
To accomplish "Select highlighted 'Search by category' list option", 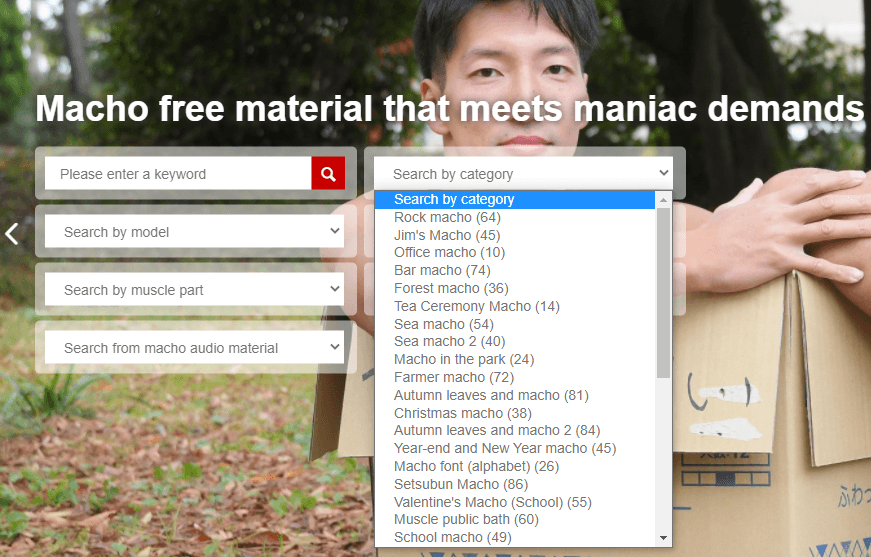I will coord(515,199).
